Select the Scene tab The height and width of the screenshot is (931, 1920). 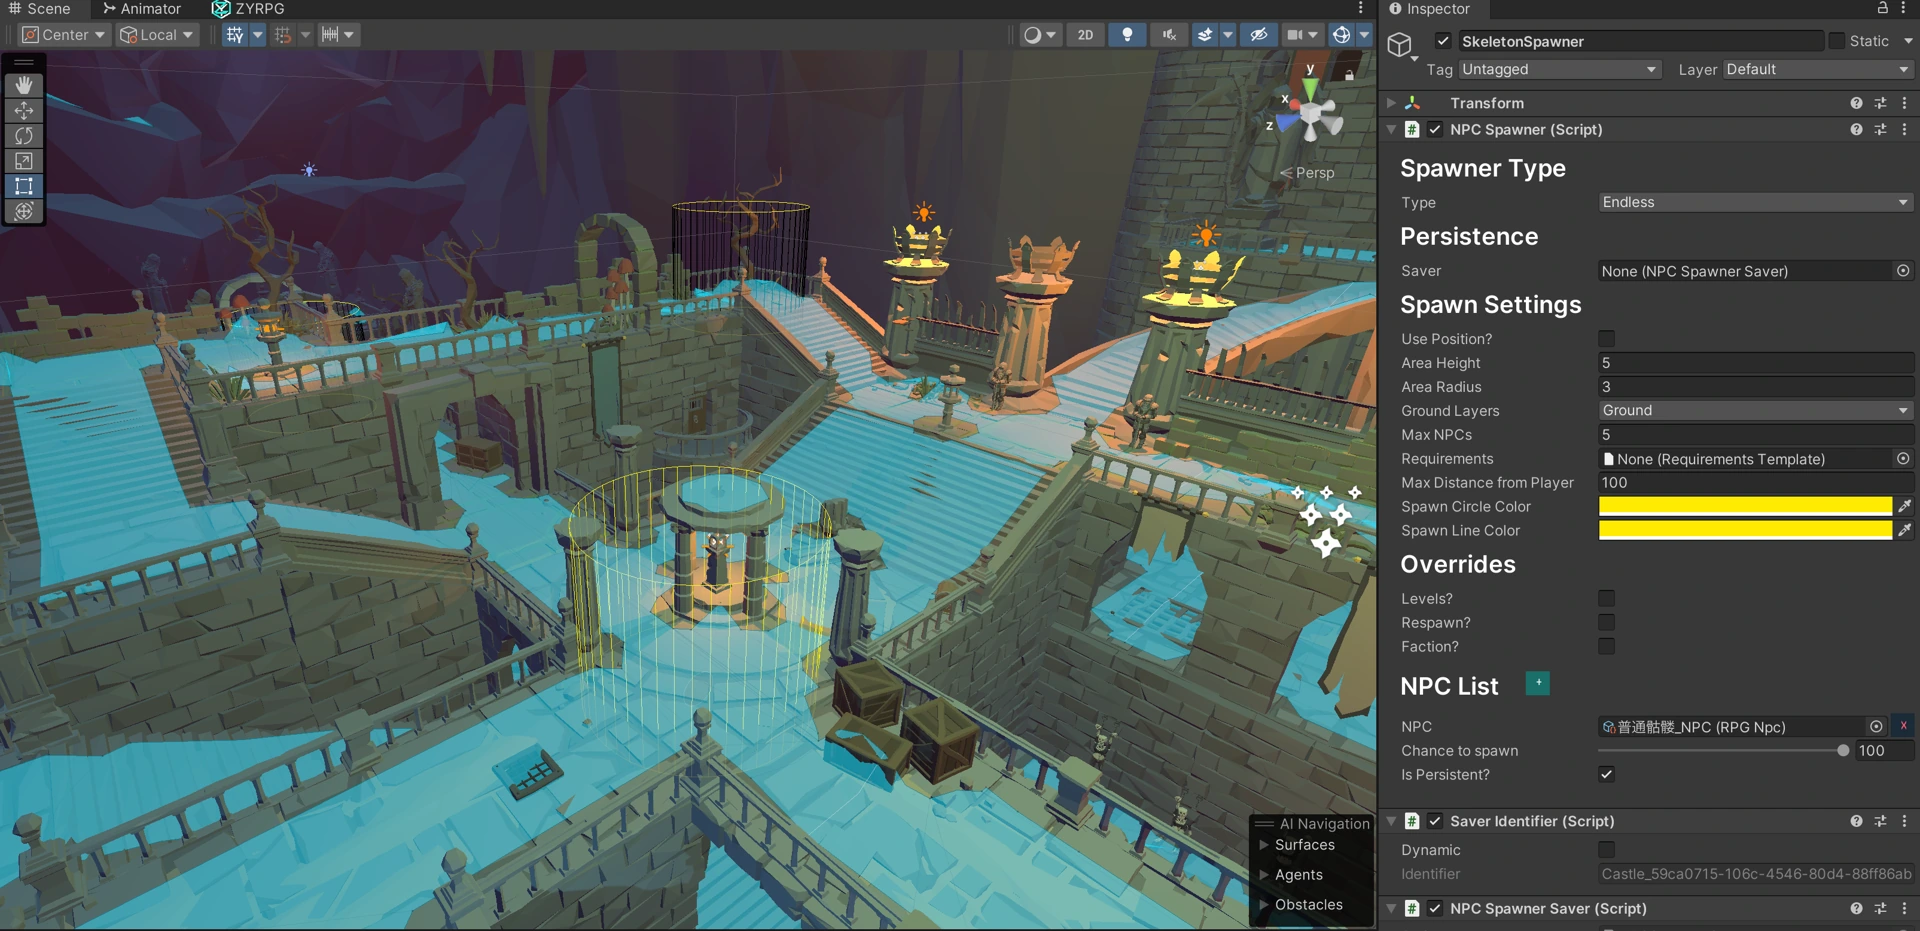coord(40,9)
